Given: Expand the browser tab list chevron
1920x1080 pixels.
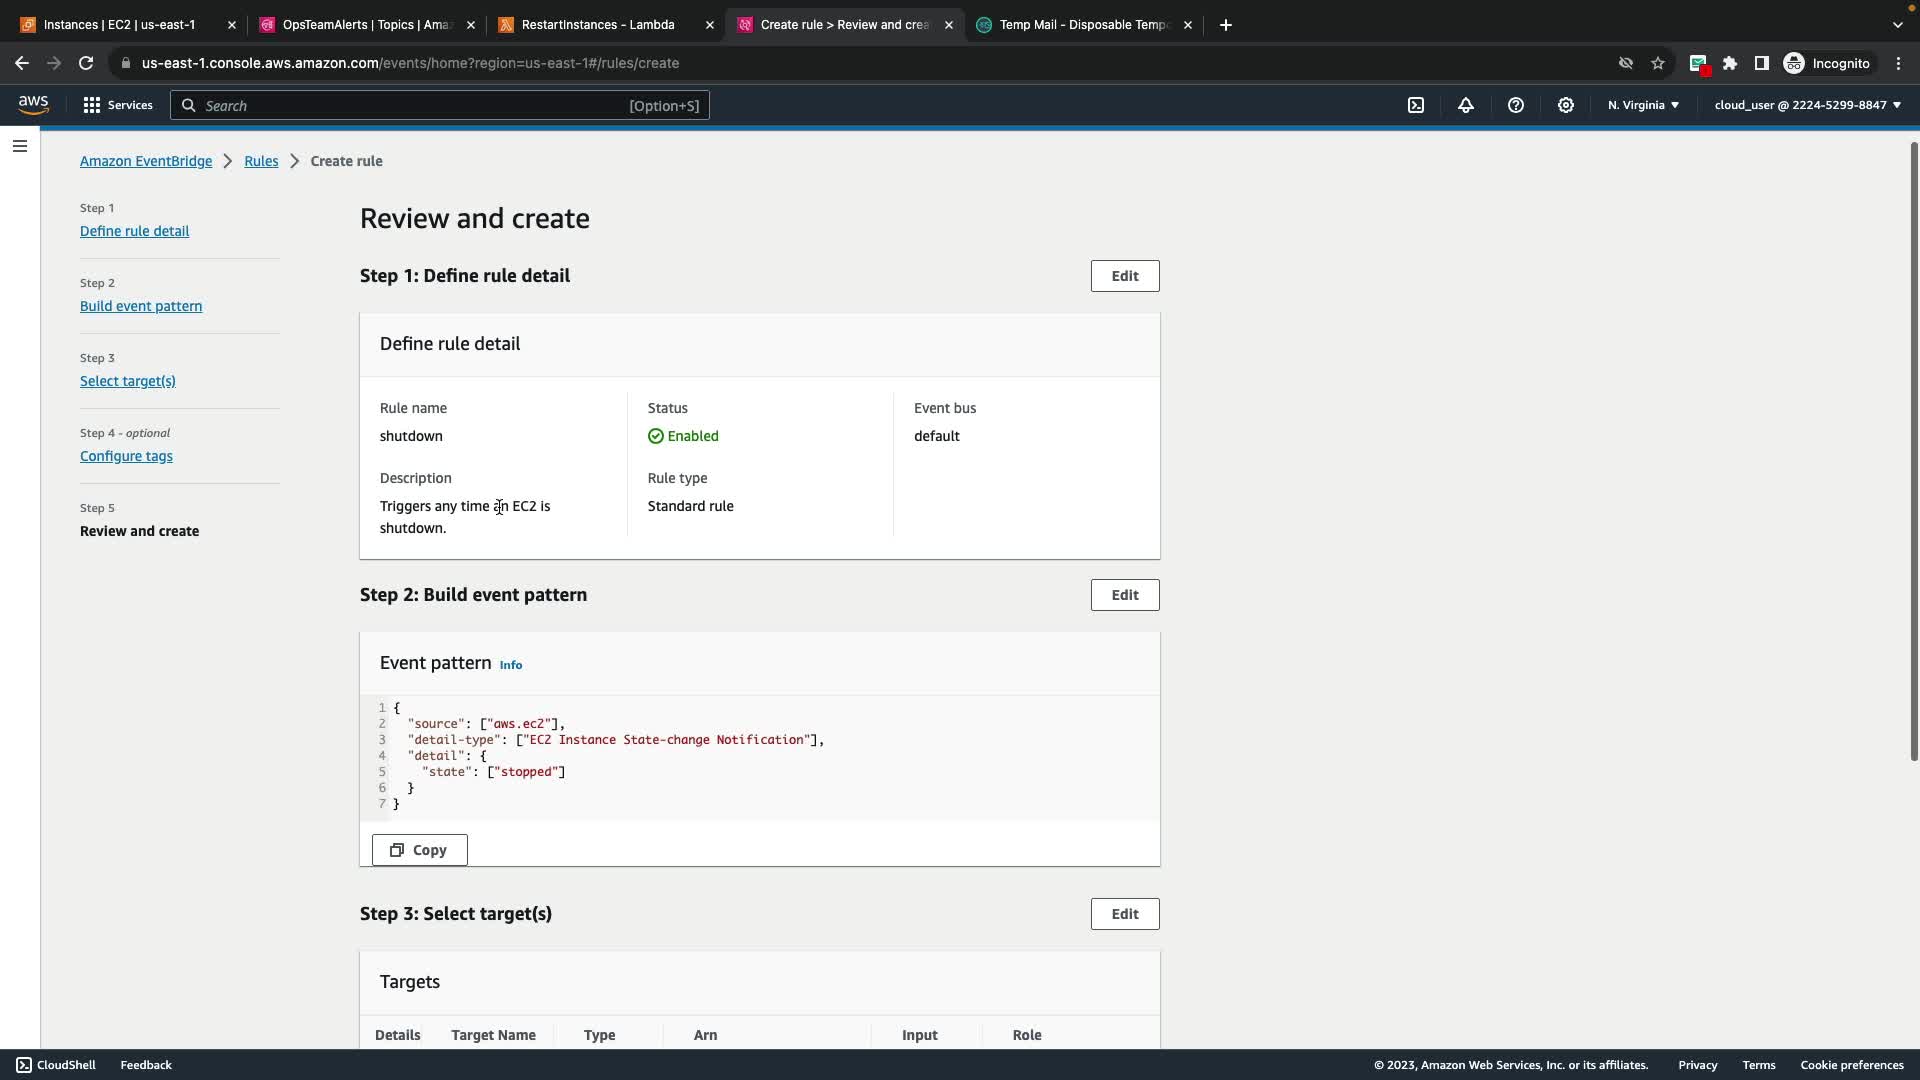Looking at the screenshot, I should click(x=1897, y=25).
